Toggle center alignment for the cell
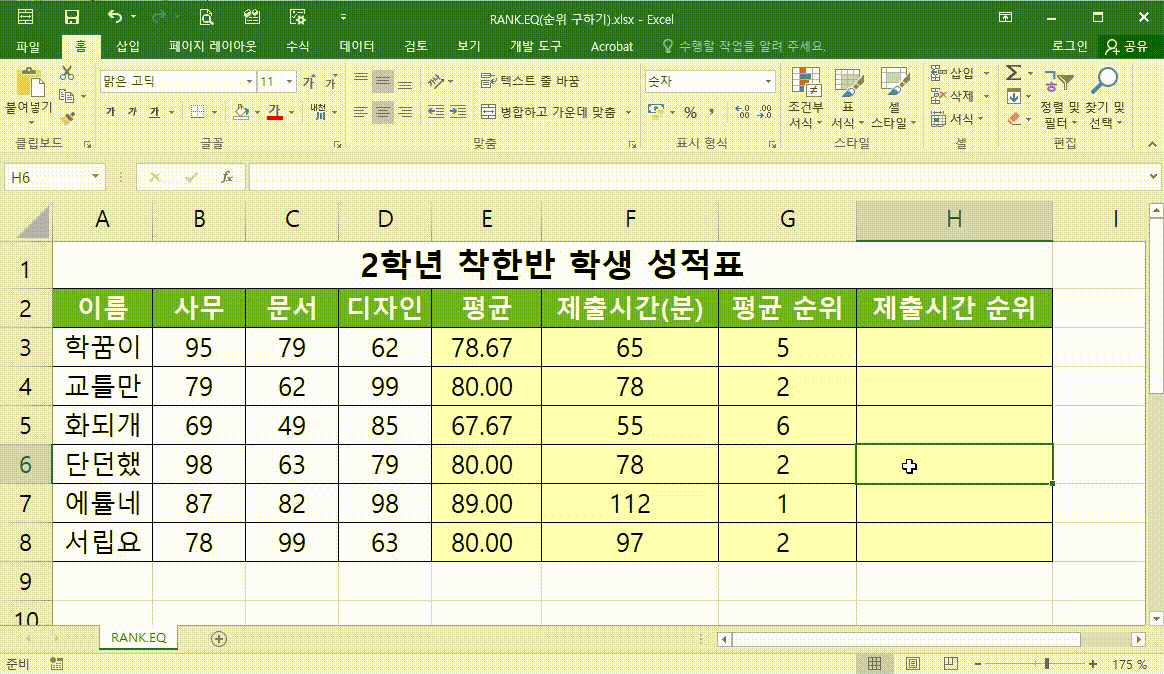Image resolution: width=1164 pixels, height=674 pixels. pyautogui.click(x=385, y=112)
